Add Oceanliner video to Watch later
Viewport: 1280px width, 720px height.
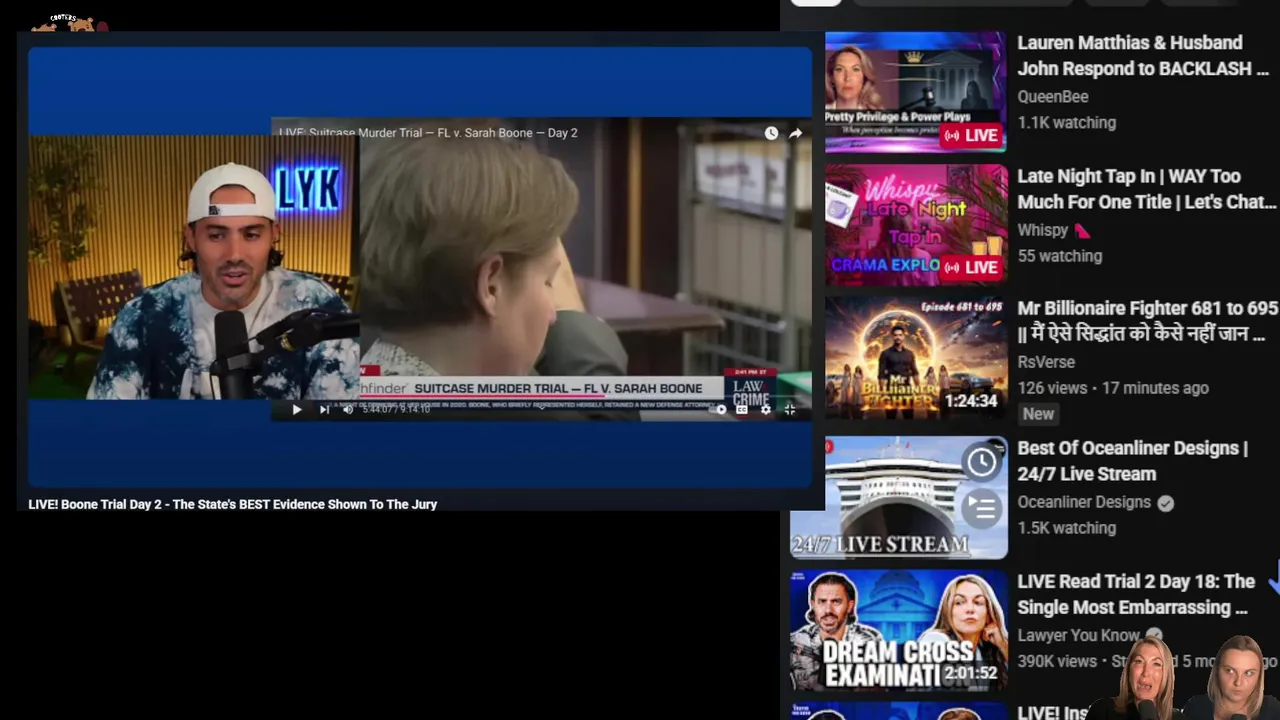click(x=982, y=461)
